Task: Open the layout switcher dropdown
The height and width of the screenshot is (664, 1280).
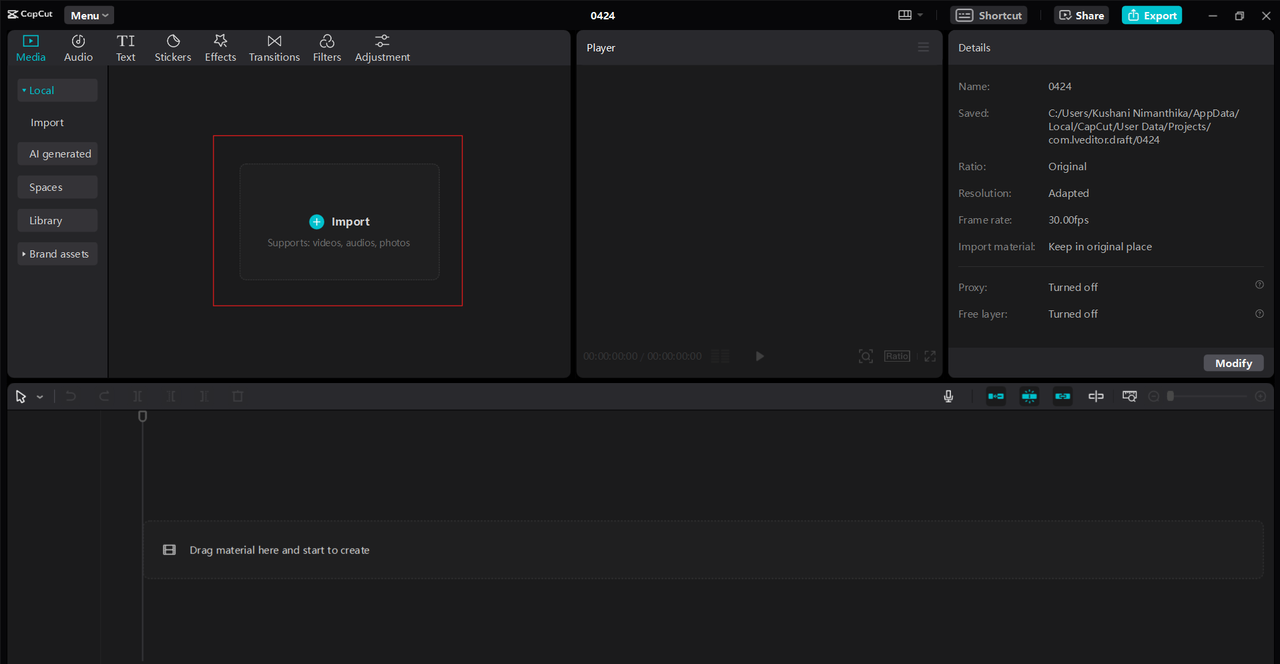Action: [x=910, y=15]
